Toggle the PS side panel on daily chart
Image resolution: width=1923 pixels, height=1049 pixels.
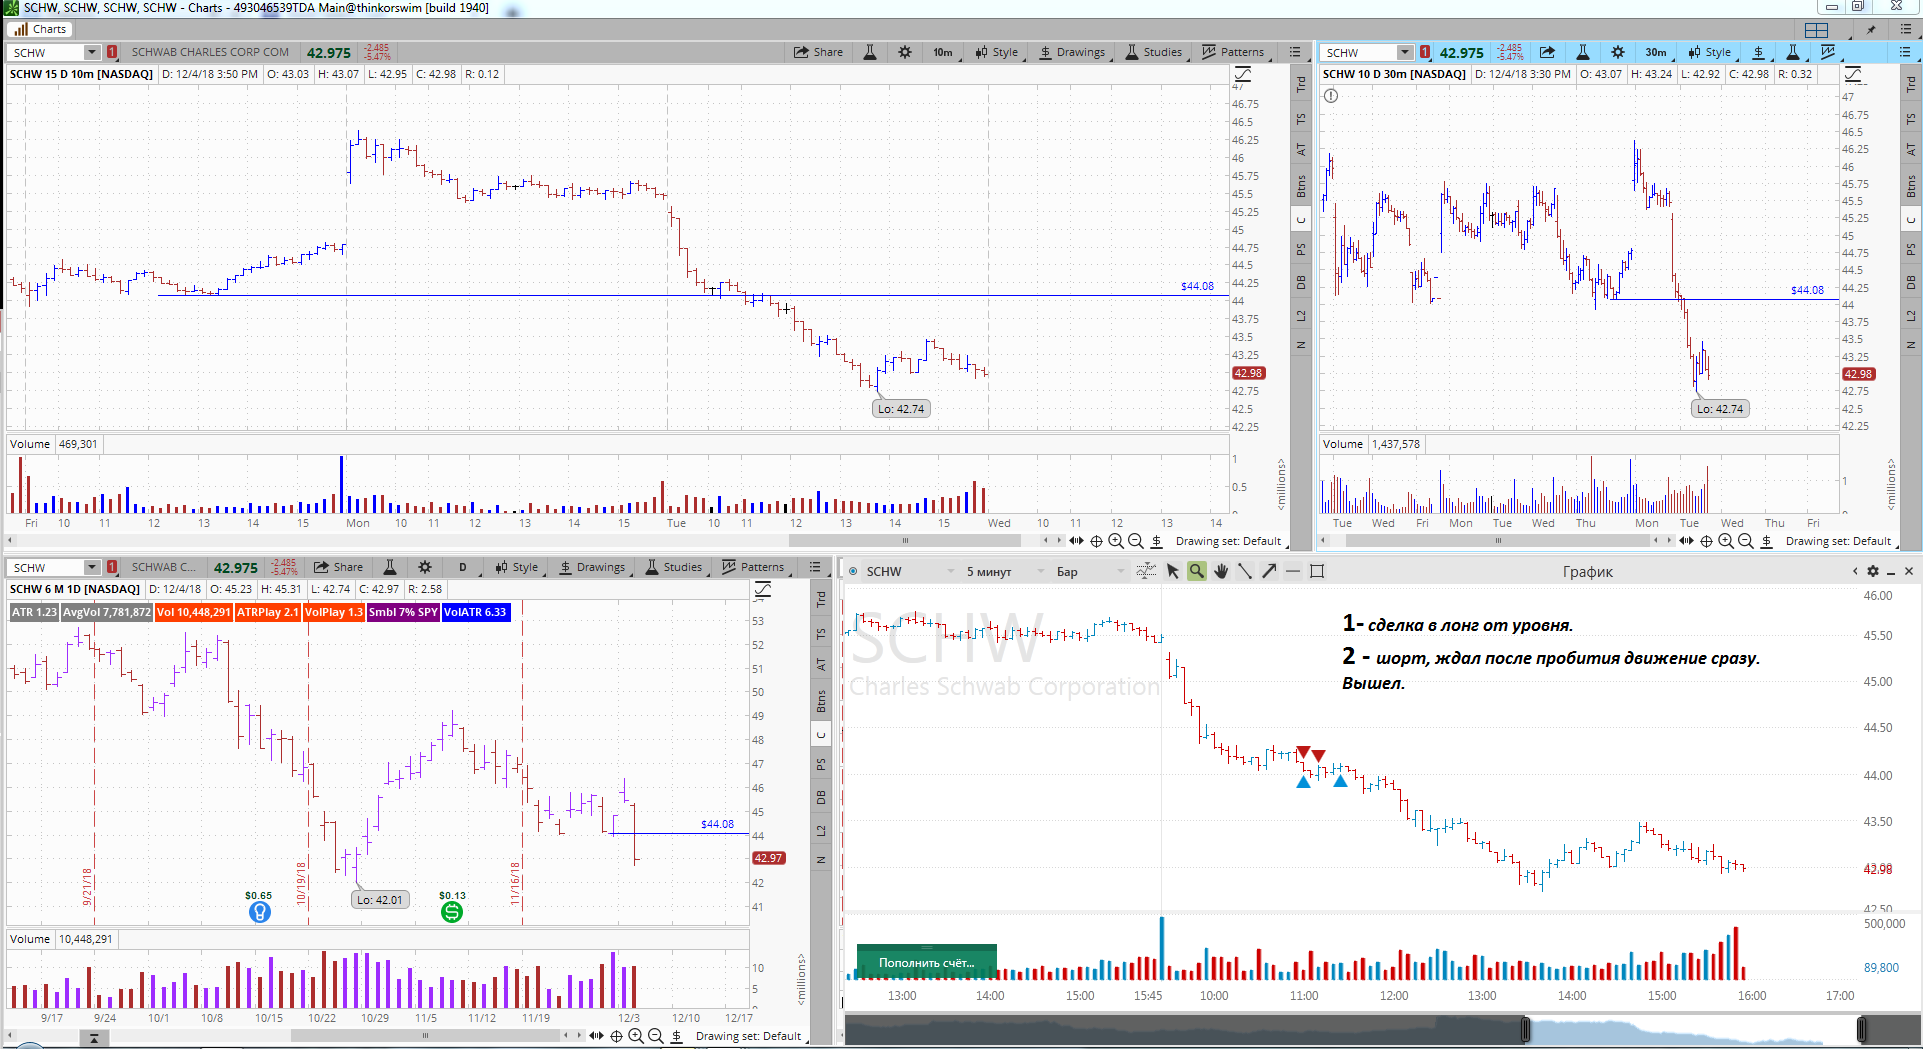(x=821, y=765)
